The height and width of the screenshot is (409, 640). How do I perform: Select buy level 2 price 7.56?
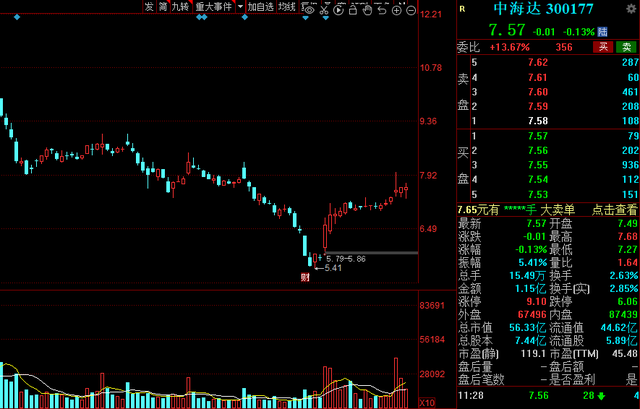coord(538,150)
